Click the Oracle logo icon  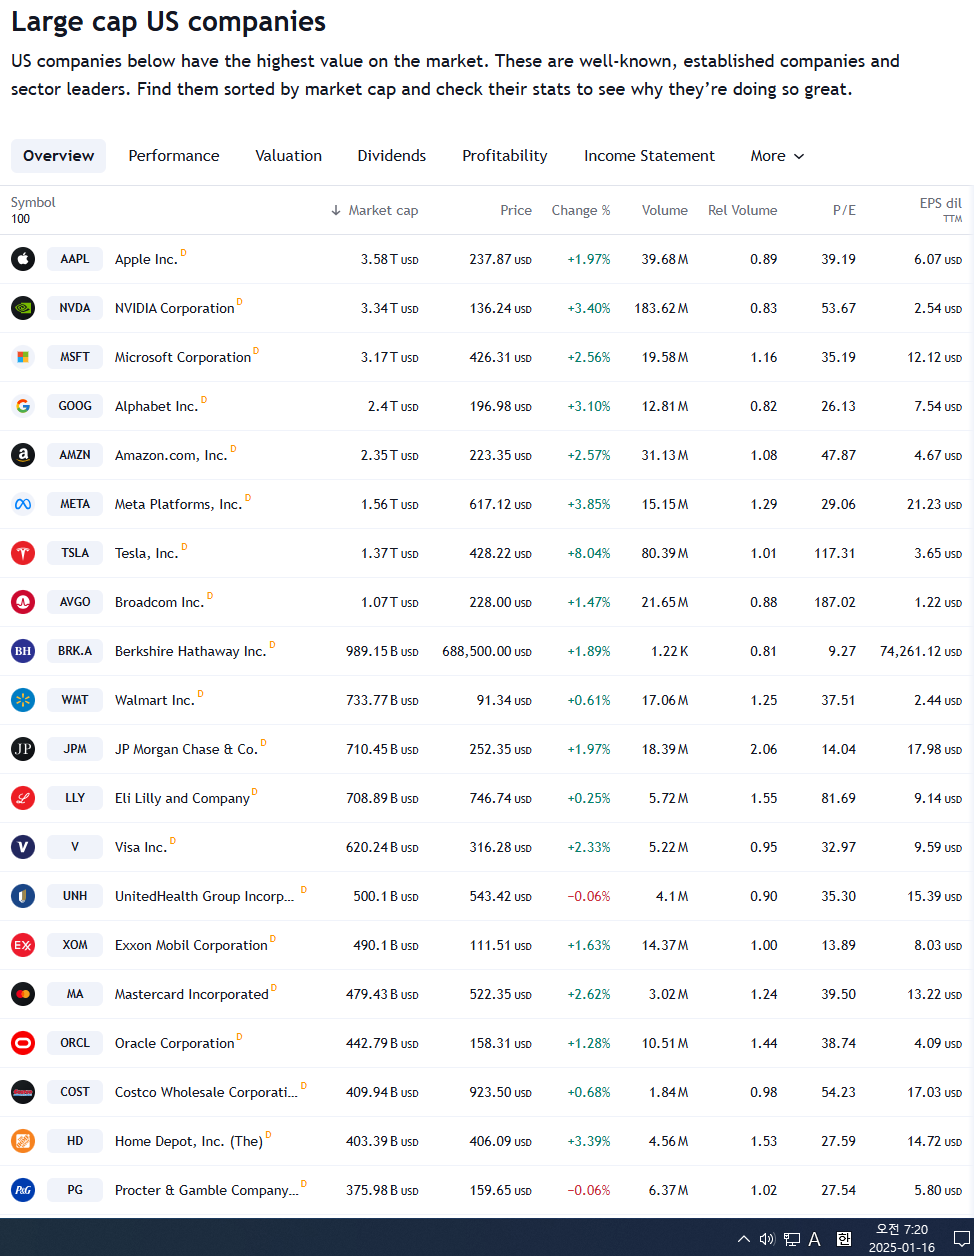pyautogui.click(x=23, y=1043)
